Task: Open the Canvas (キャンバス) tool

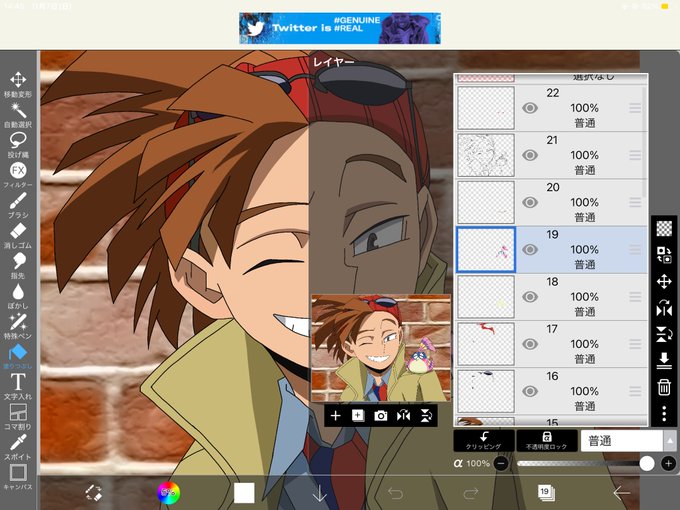Action: tap(18, 477)
